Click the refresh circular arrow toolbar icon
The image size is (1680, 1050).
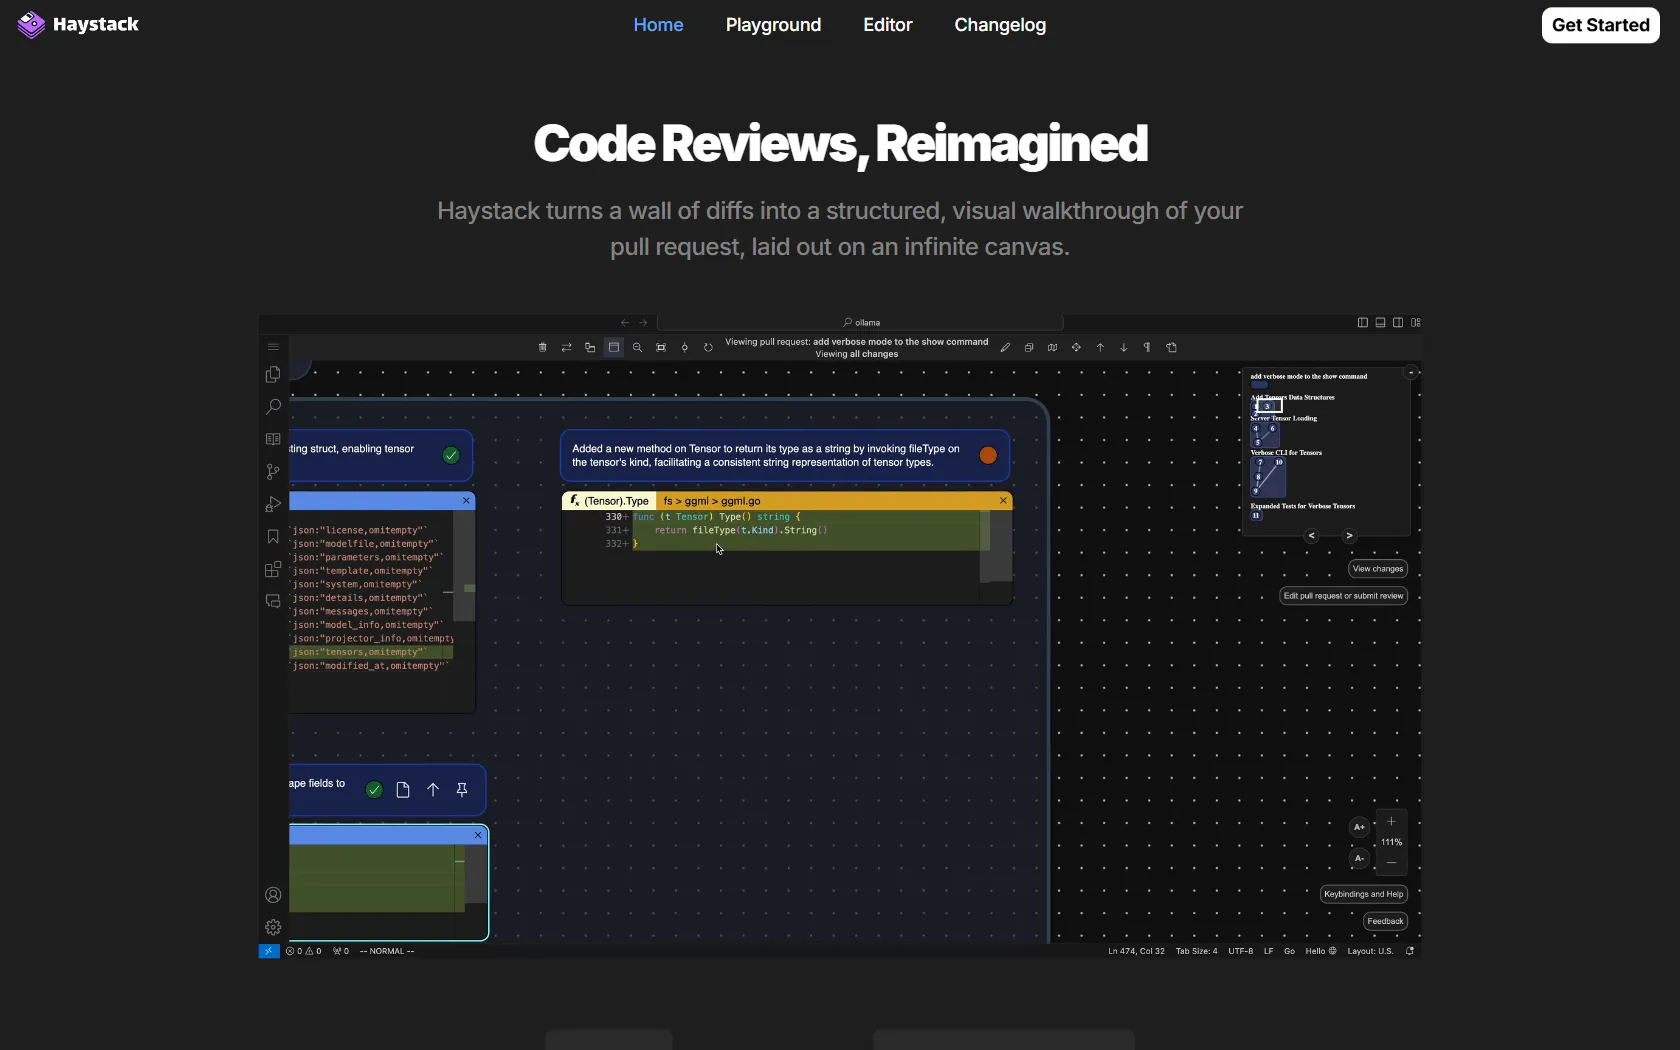pyautogui.click(x=708, y=348)
